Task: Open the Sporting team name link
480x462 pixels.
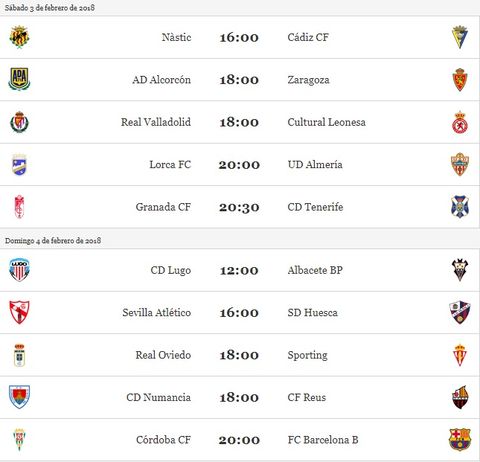Action: click(307, 355)
